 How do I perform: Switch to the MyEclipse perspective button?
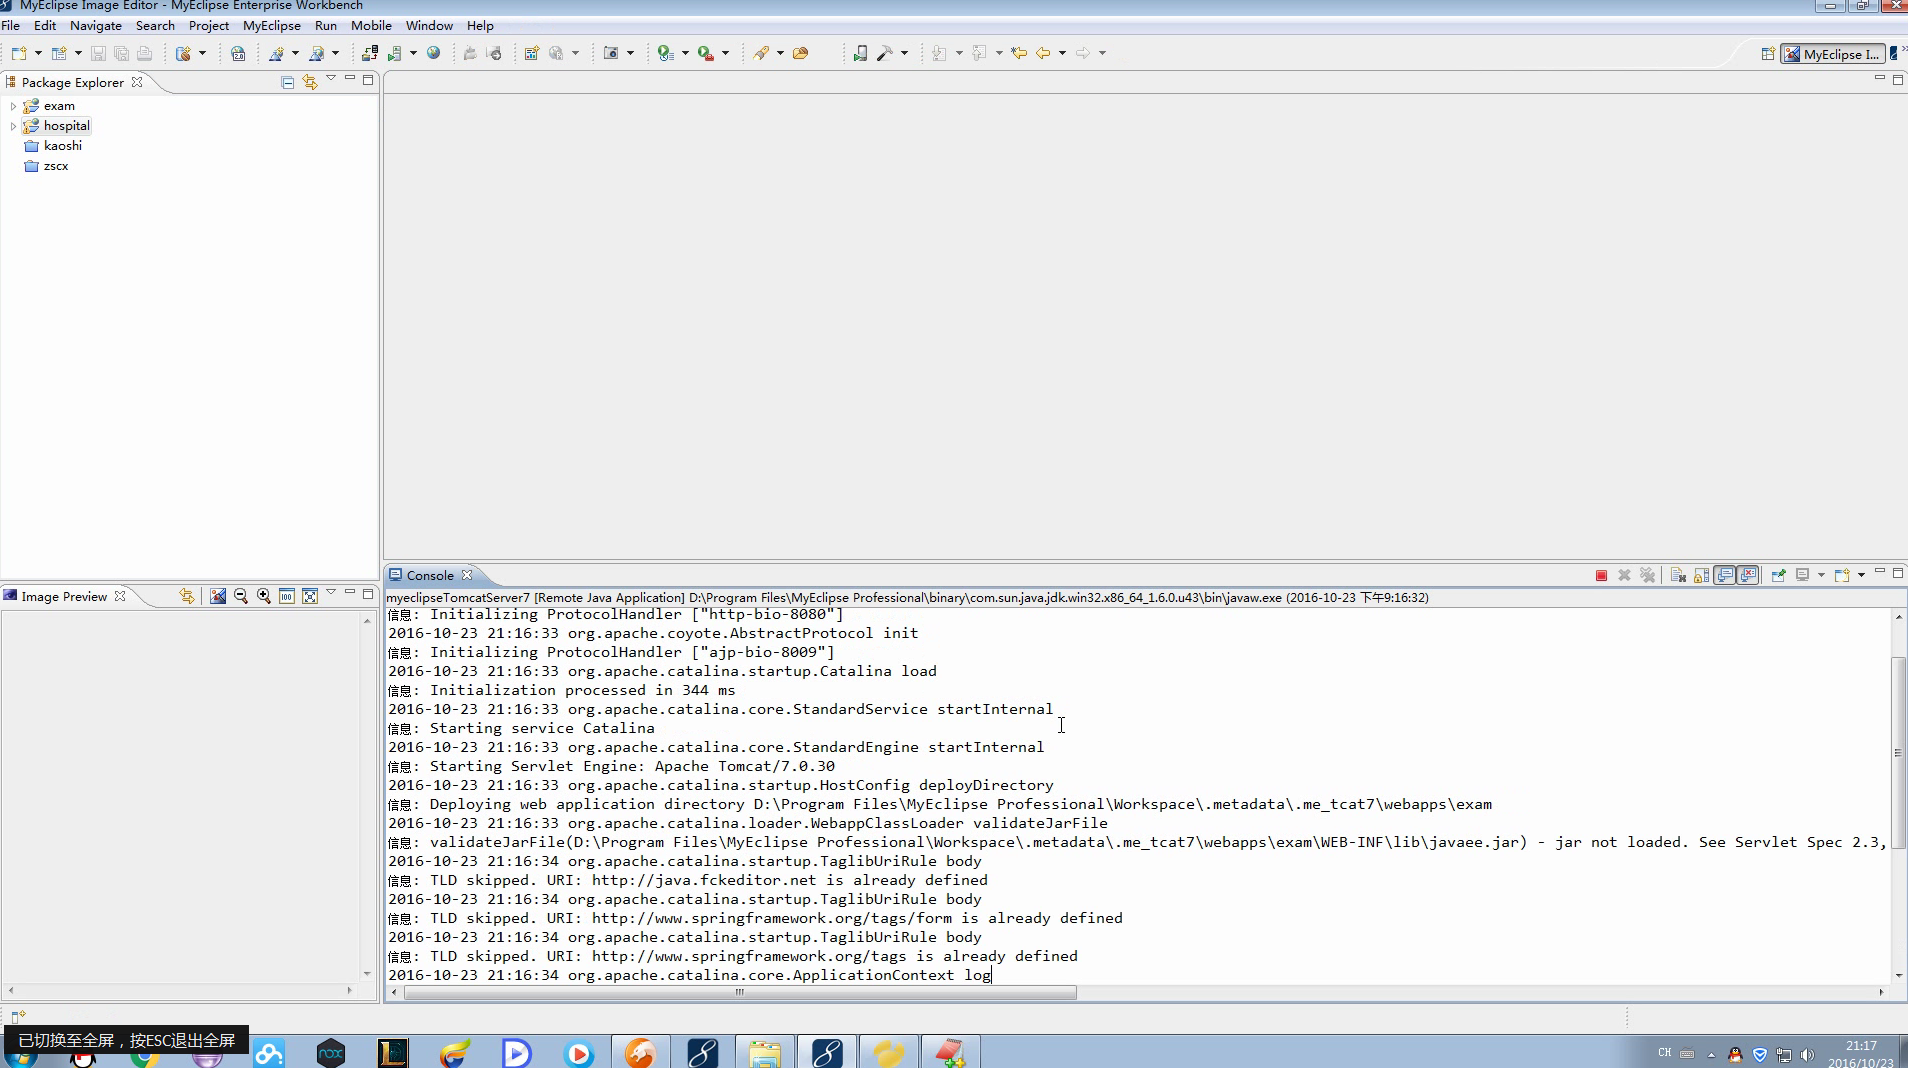pyautogui.click(x=1833, y=54)
